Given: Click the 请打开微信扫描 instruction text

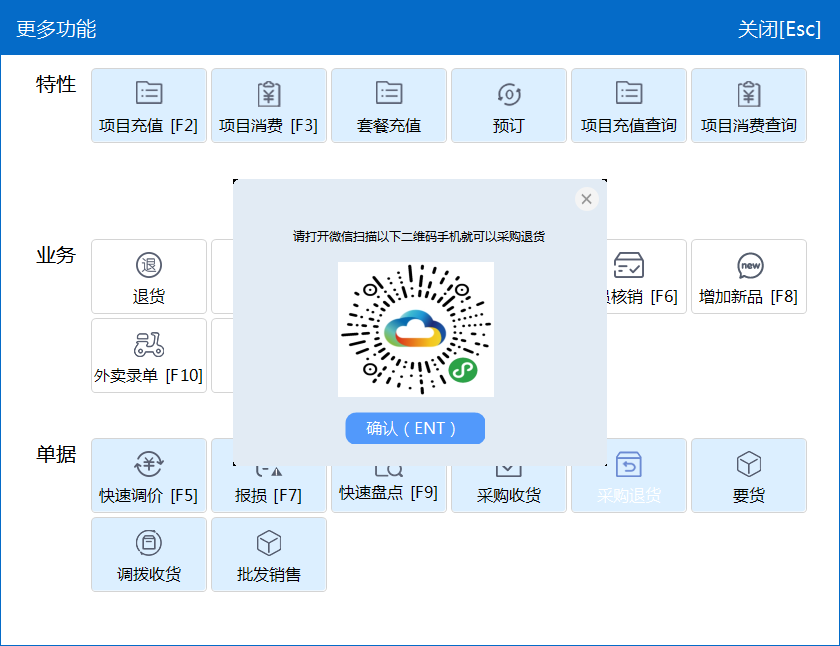Looking at the screenshot, I should [x=419, y=236].
